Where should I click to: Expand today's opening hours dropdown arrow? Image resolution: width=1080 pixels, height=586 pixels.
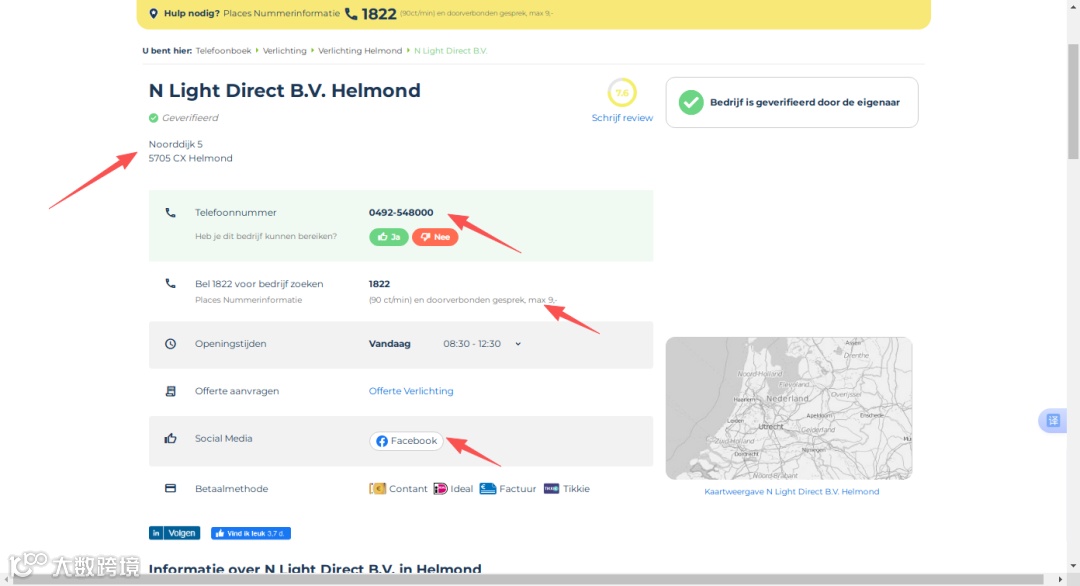coord(518,344)
